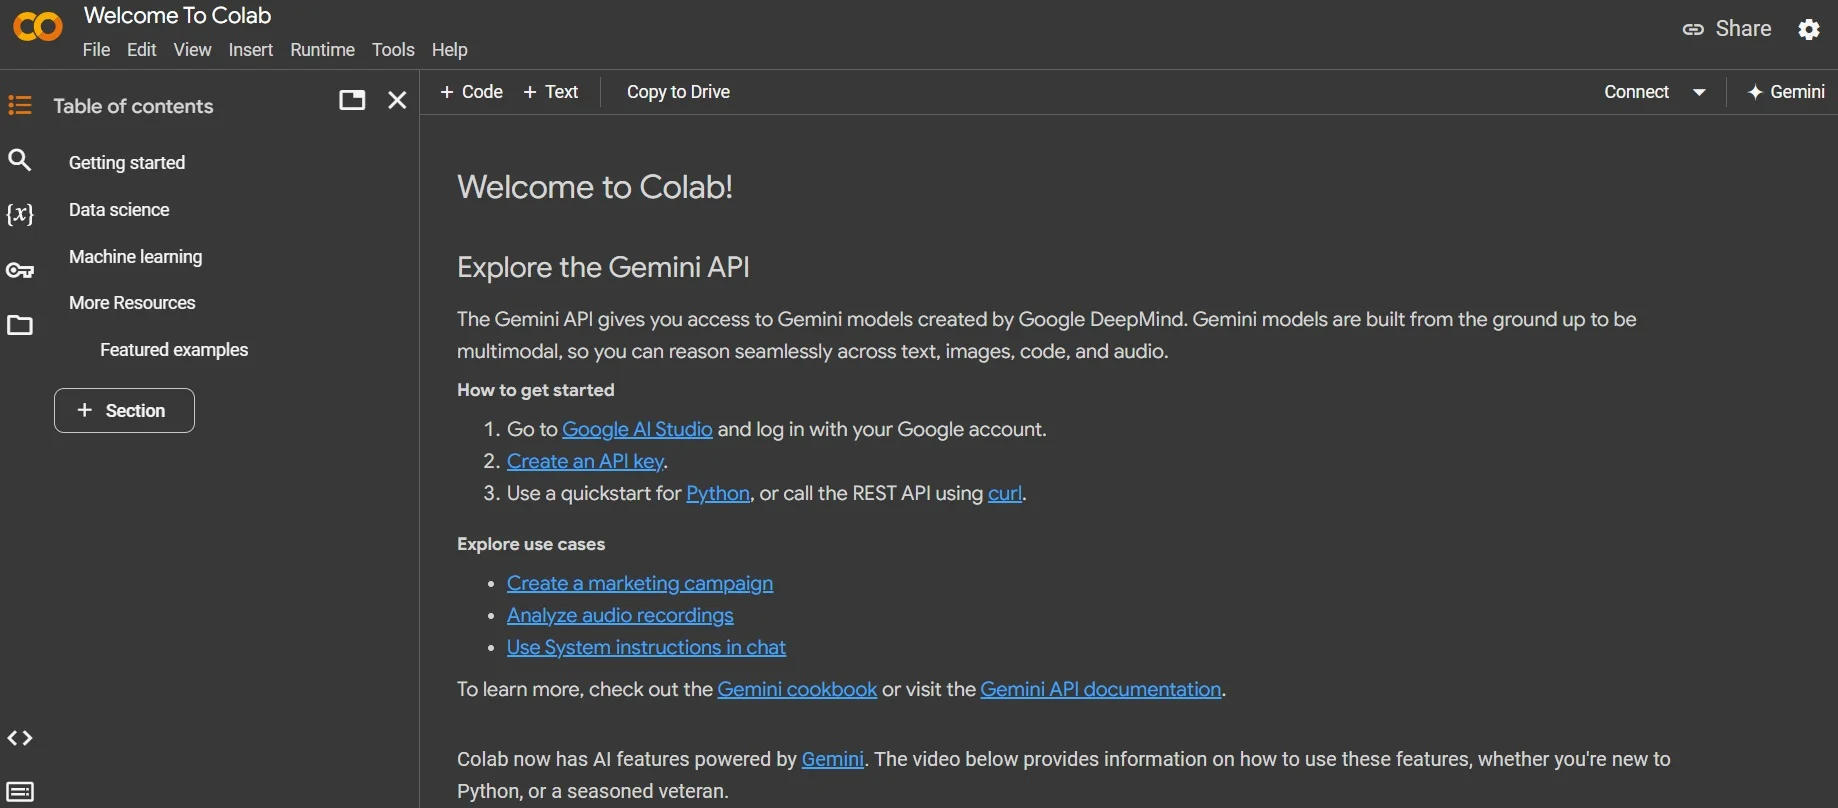The width and height of the screenshot is (1838, 808).
Task: Open the Code snippets panel icon
Action: 20,738
